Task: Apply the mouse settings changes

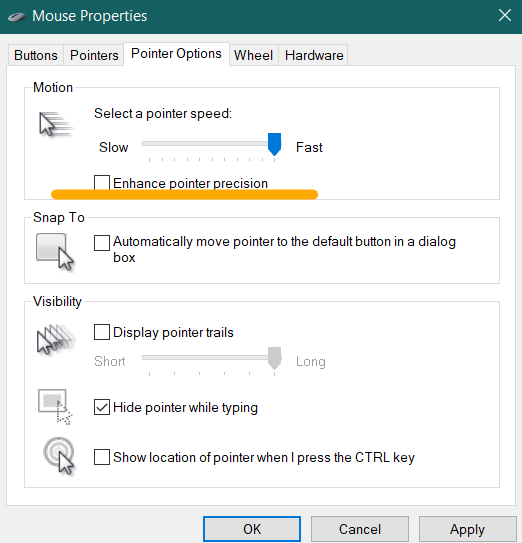Action: 467,529
